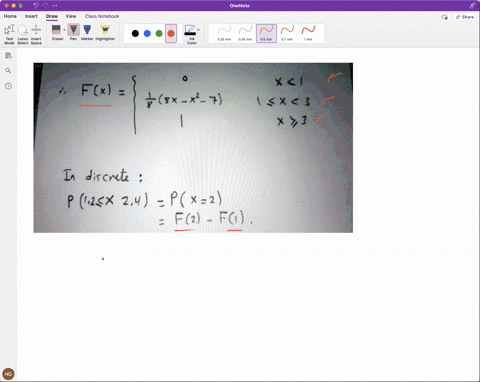The image size is (480, 382).
Task: Click the Insert Space tool
Action: point(36,34)
